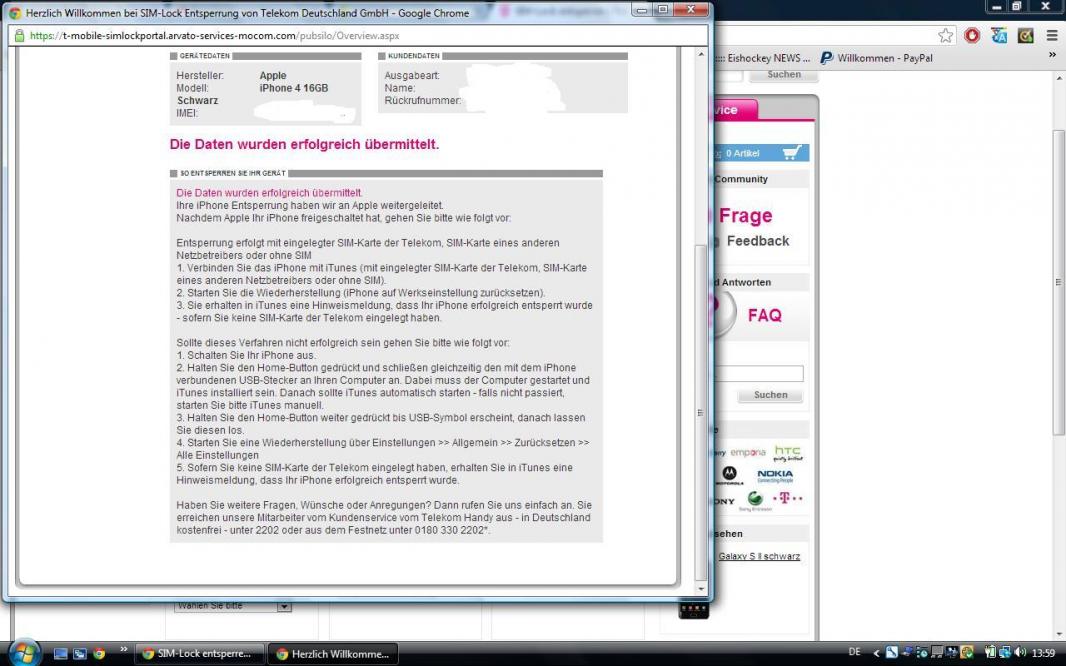Select the Nokia brand logo
1066x666 pixels.
[x=775, y=476]
